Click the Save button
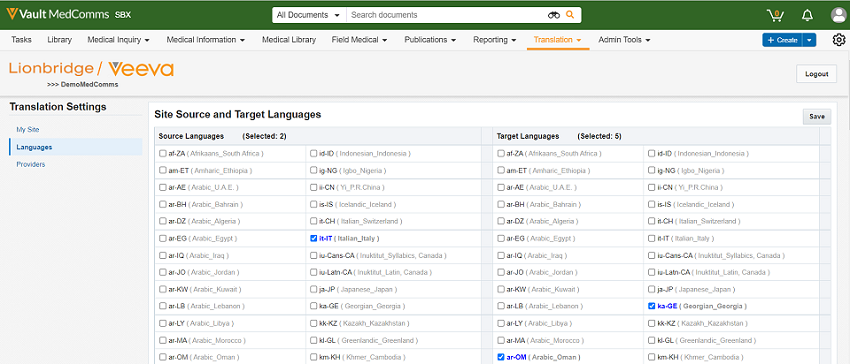 (x=816, y=116)
